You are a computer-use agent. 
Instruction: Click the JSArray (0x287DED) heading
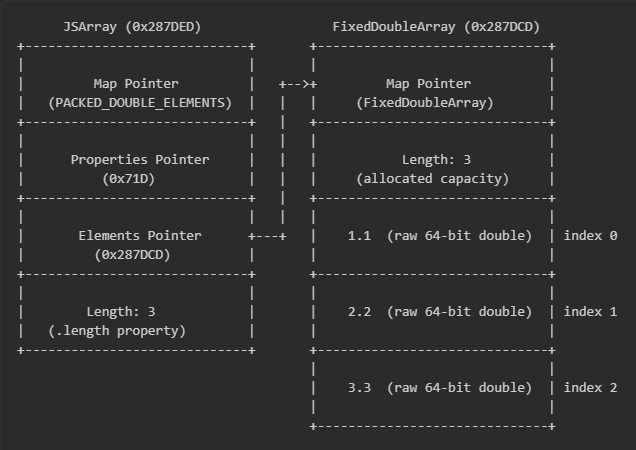pyautogui.click(x=135, y=26)
